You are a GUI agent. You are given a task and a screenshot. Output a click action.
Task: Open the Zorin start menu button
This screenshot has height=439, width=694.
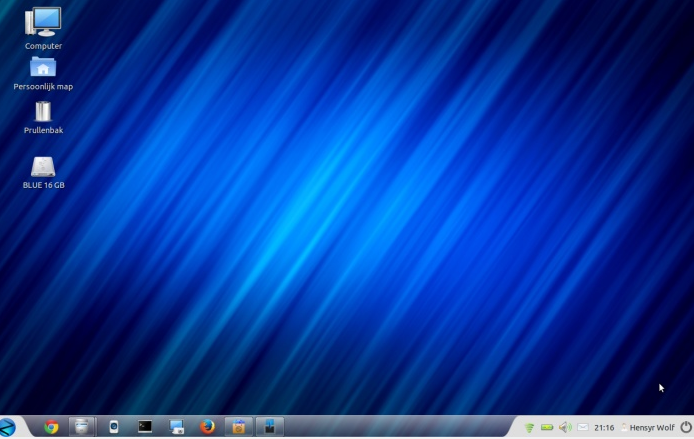pos(8,427)
